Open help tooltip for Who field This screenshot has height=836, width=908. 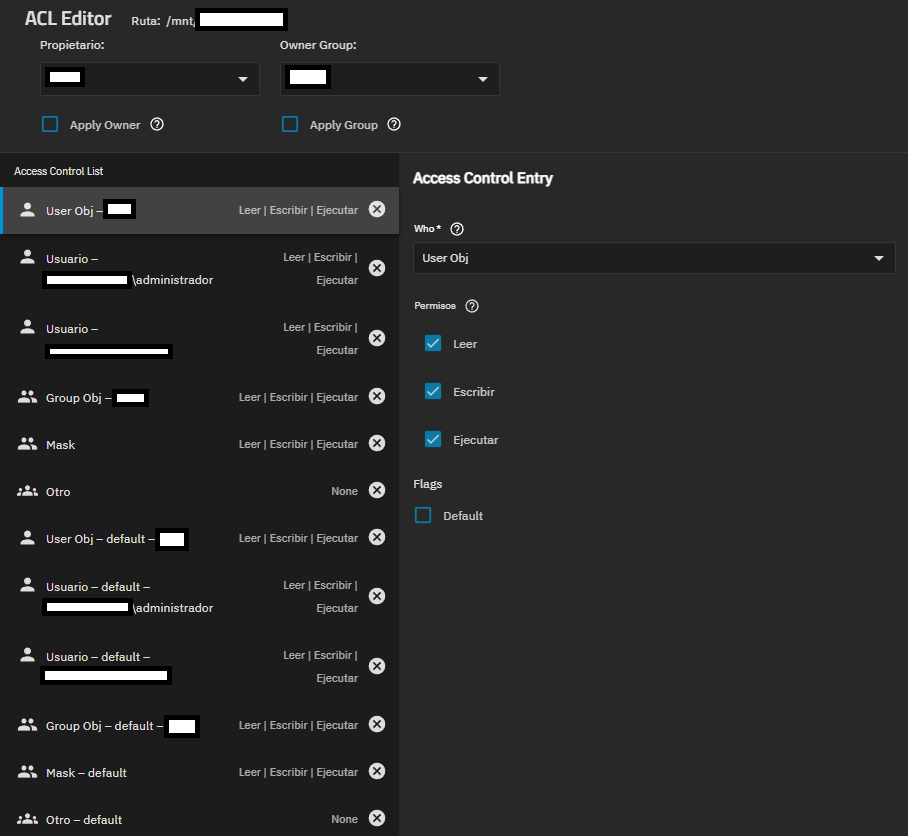point(457,229)
